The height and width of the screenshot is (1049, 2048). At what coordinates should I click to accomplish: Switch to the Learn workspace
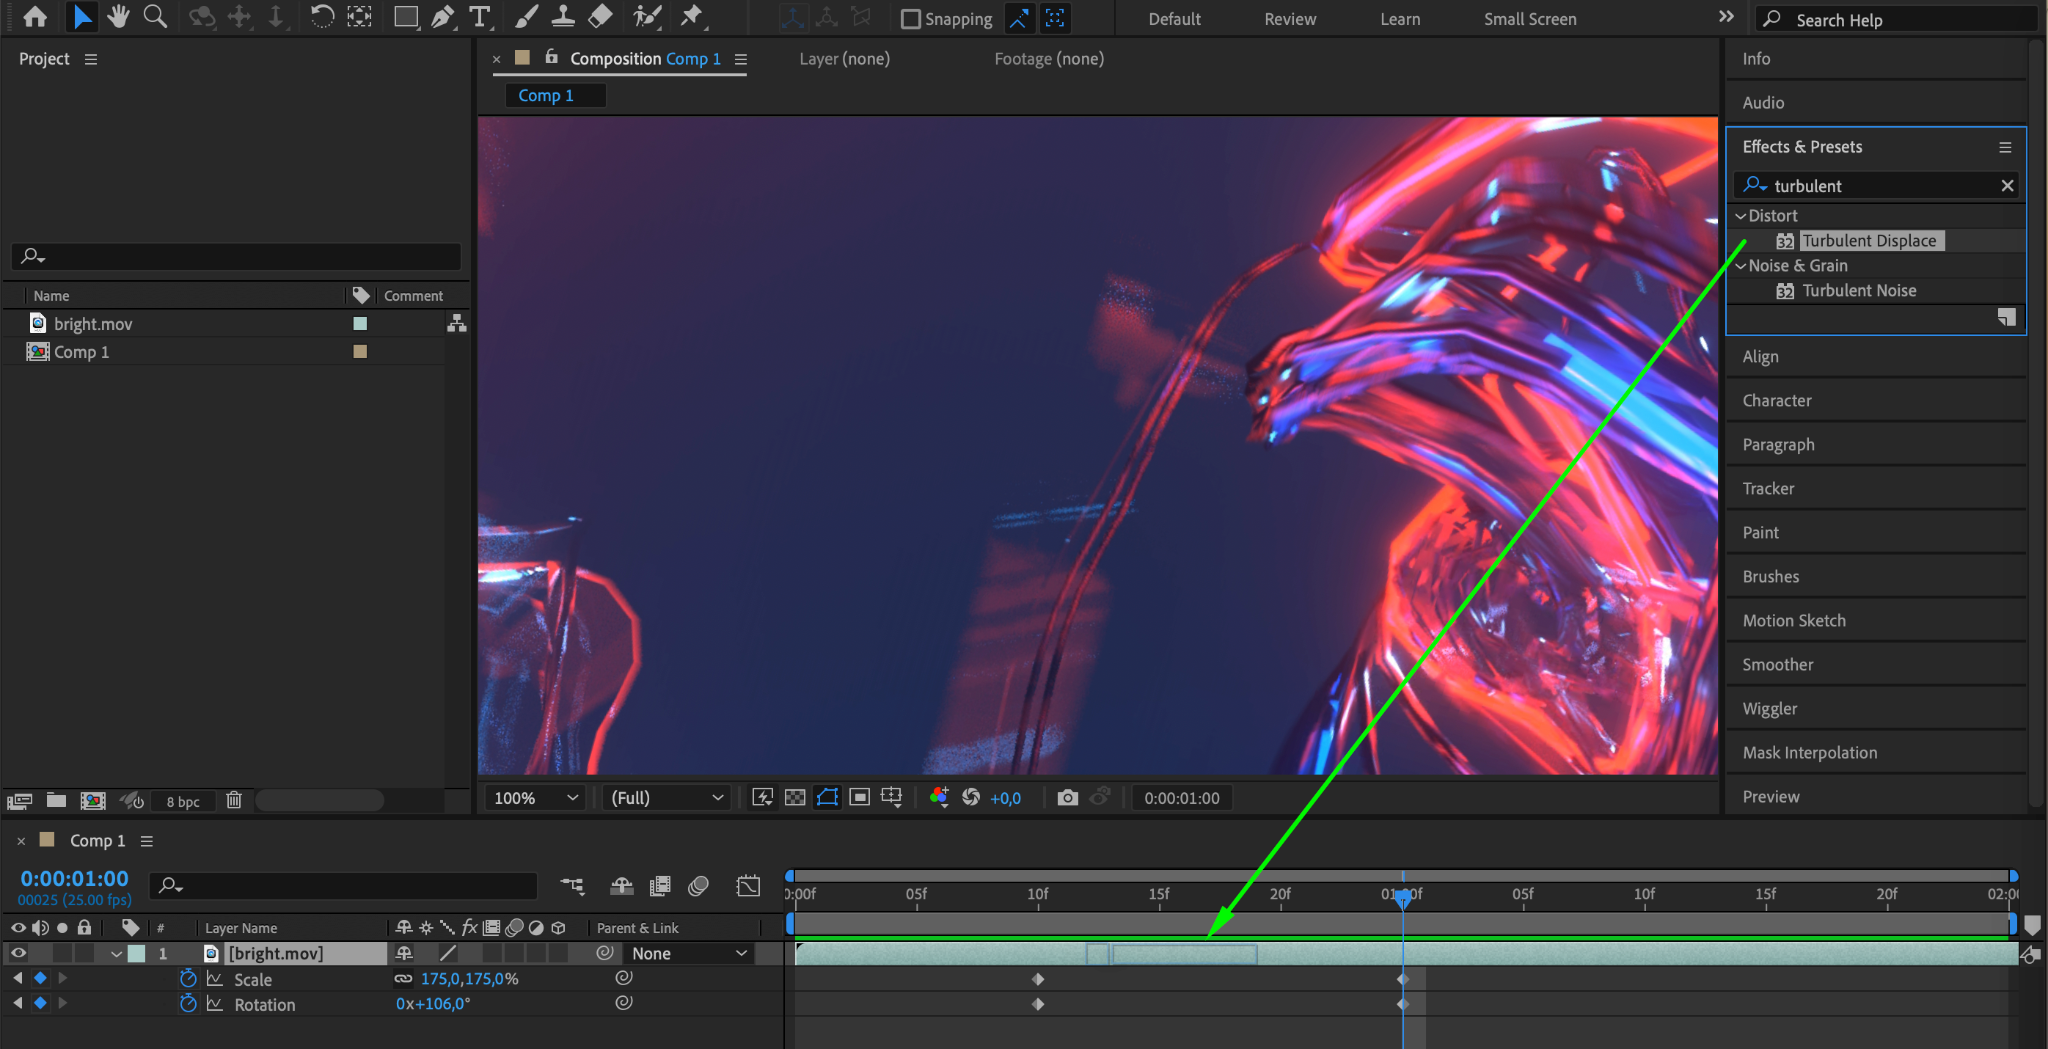pos(1400,19)
